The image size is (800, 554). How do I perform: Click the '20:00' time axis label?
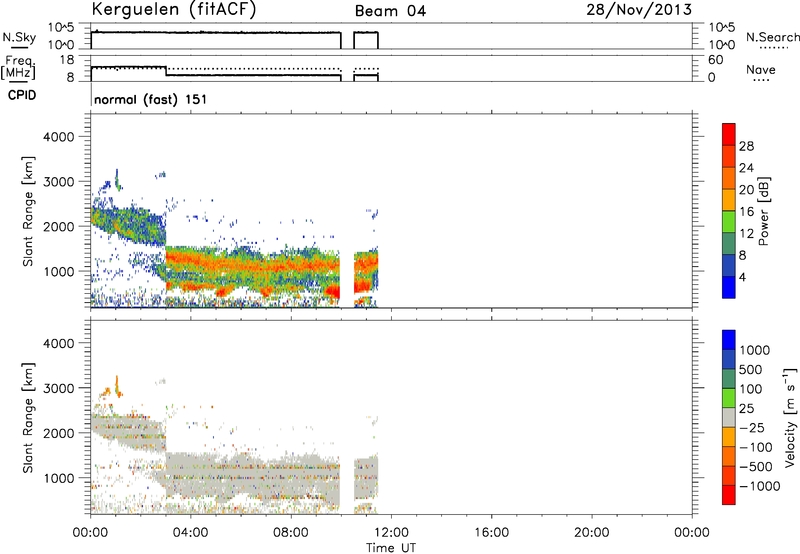click(x=591, y=533)
